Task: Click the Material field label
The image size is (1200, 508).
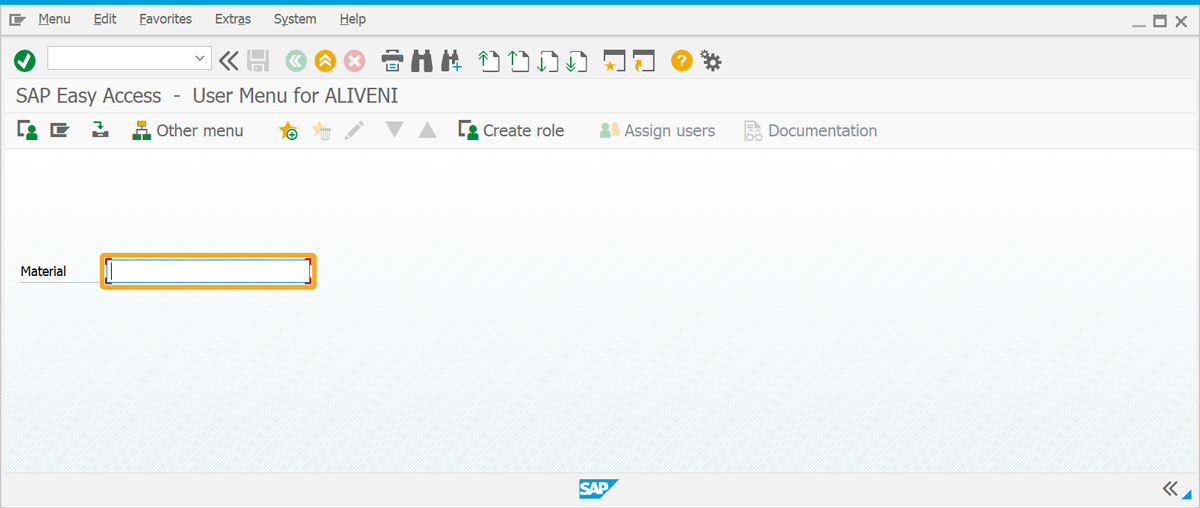Action: [43, 271]
